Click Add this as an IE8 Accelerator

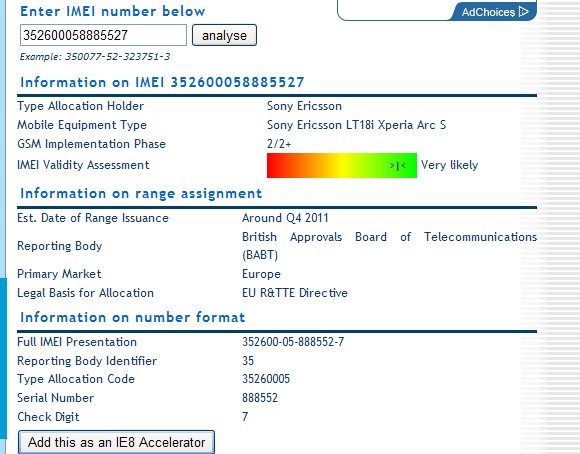coord(116,442)
